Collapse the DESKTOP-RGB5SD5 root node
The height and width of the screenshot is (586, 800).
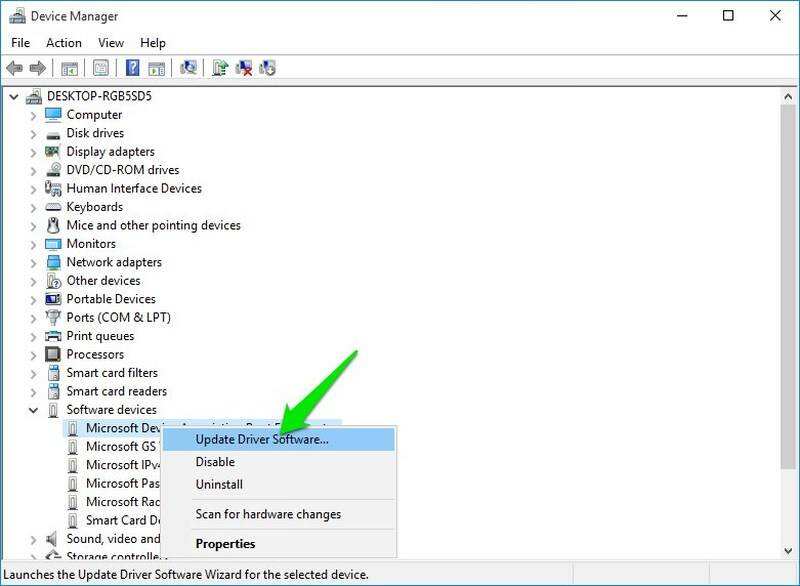point(13,96)
